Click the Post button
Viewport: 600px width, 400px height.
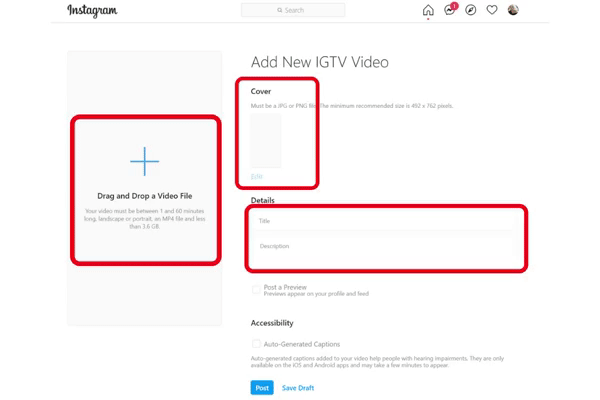click(262, 388)
